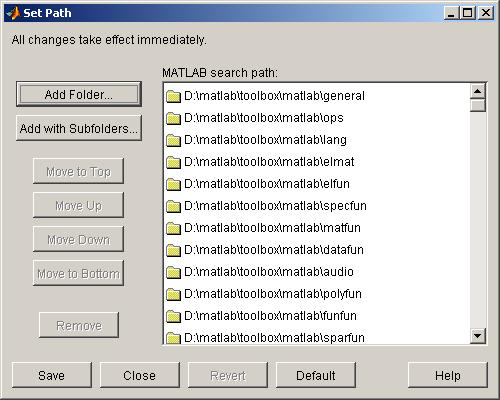Click the Move Down button

coord(78,239)
